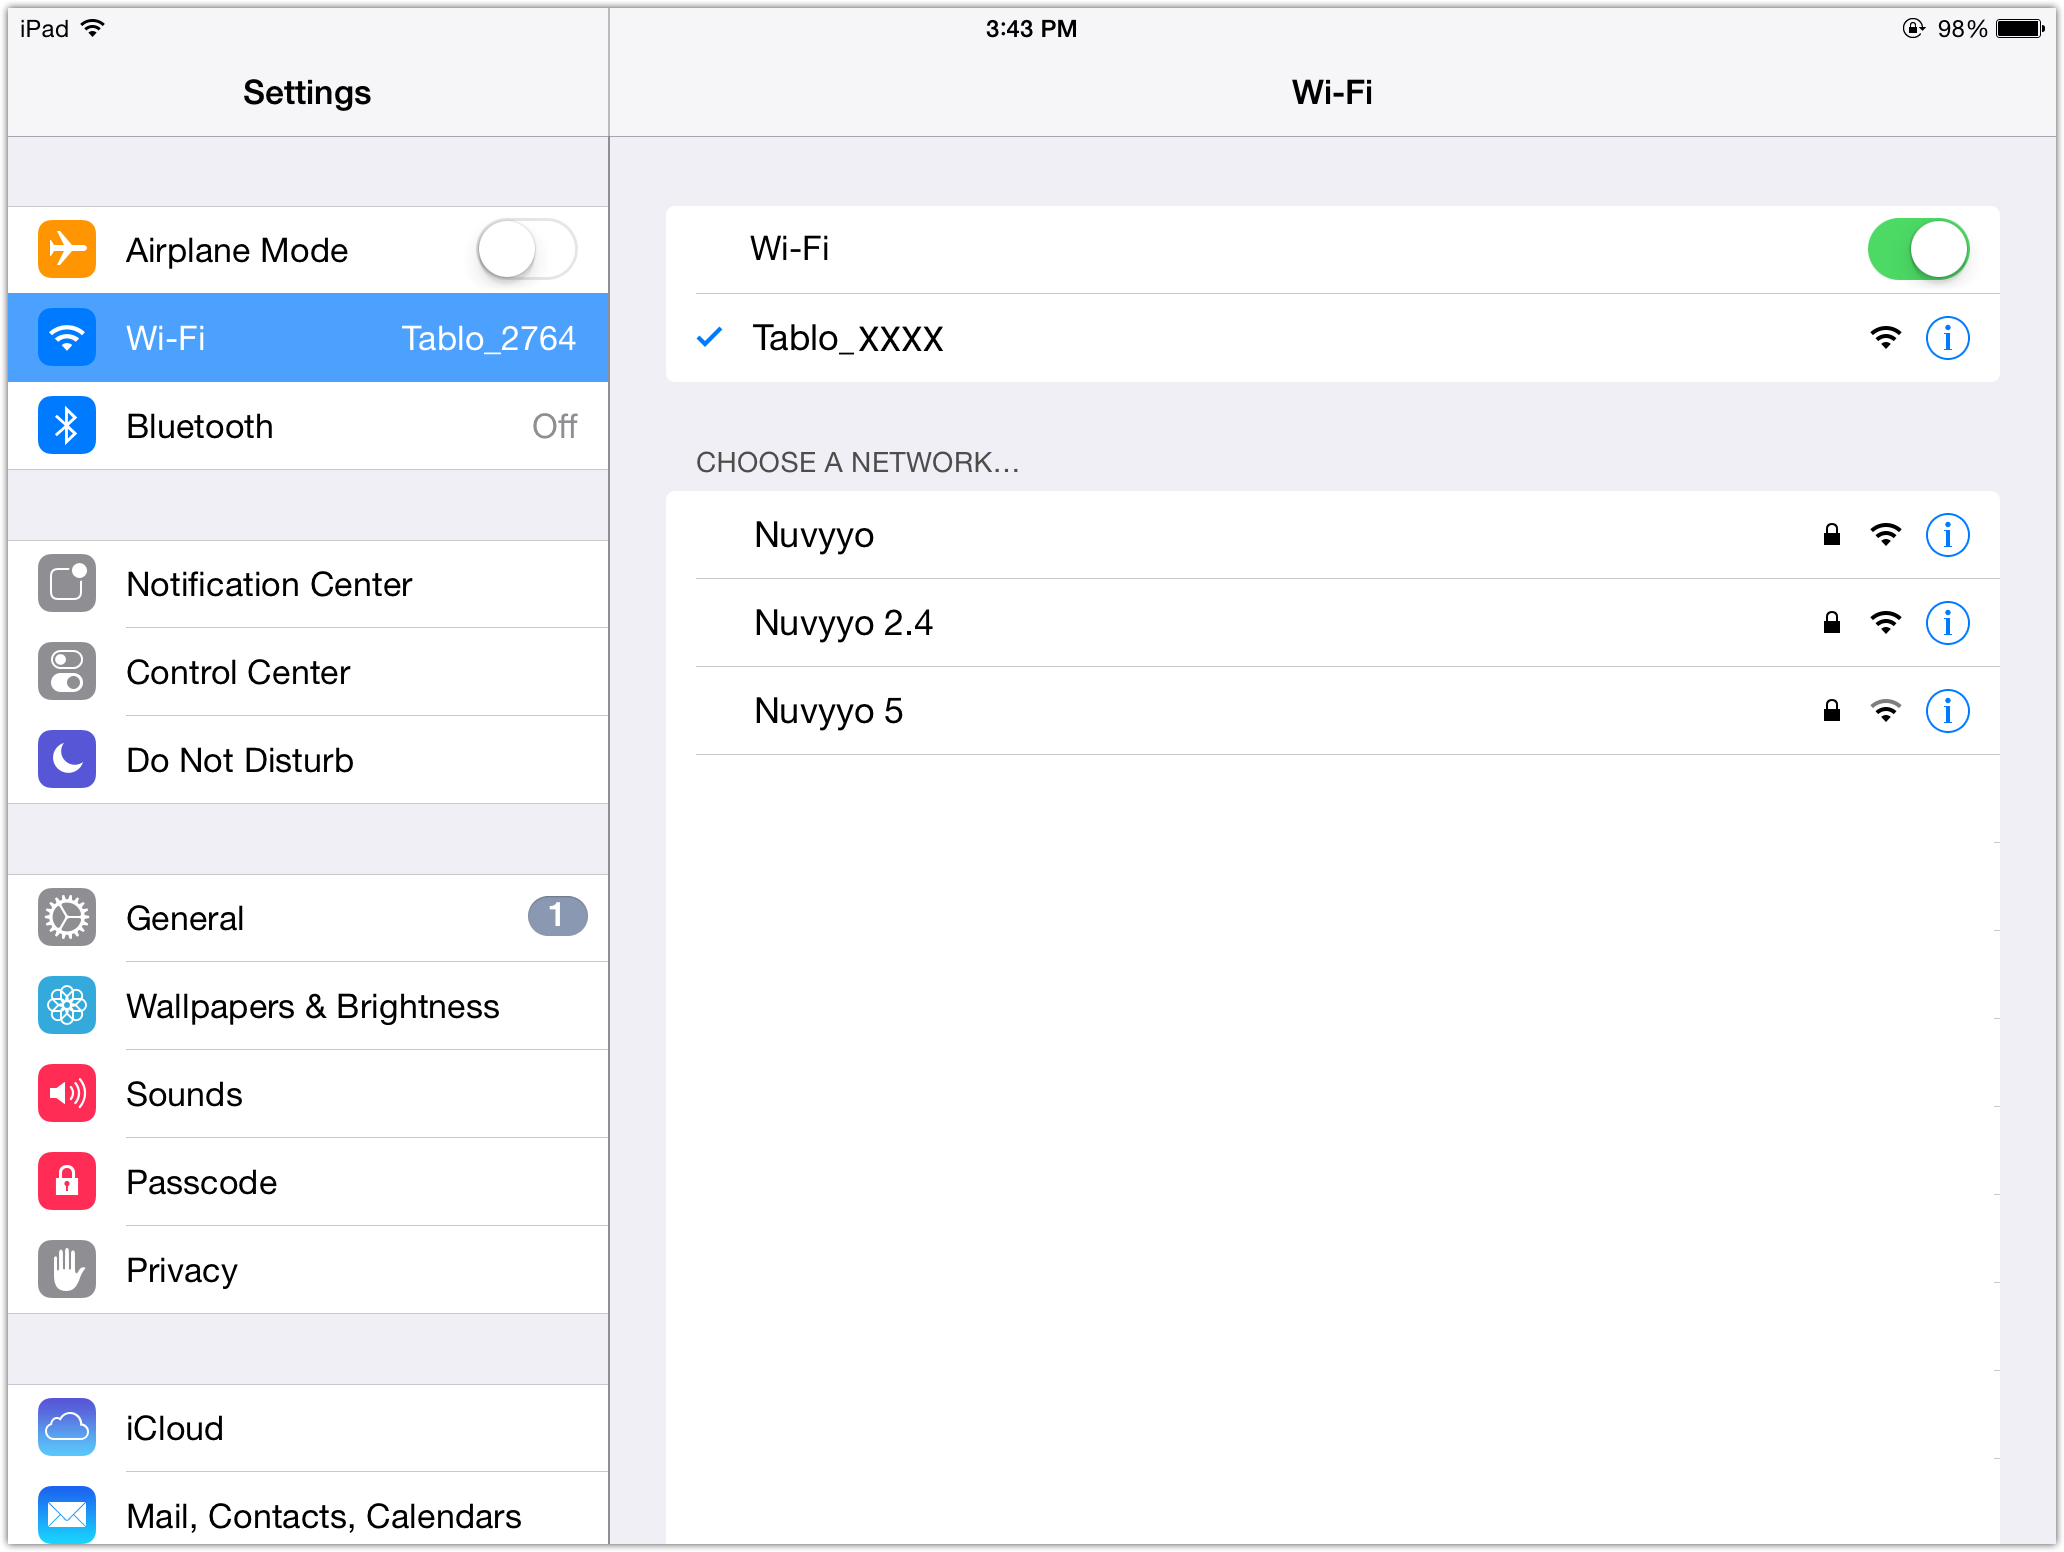
Task: Open General settings
Action: tap(308, 918)
